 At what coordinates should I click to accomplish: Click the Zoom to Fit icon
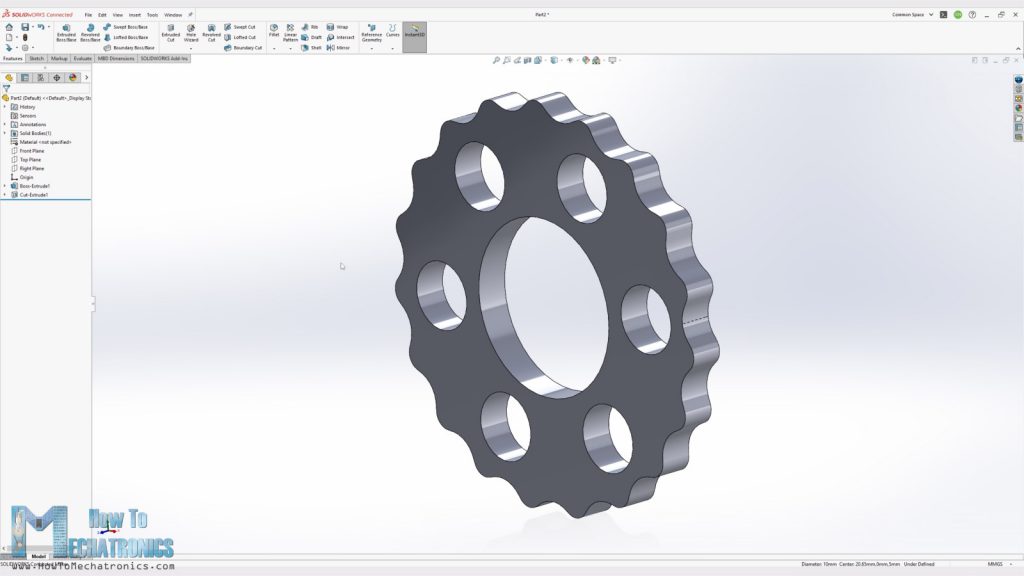click(x=496, y=61)
